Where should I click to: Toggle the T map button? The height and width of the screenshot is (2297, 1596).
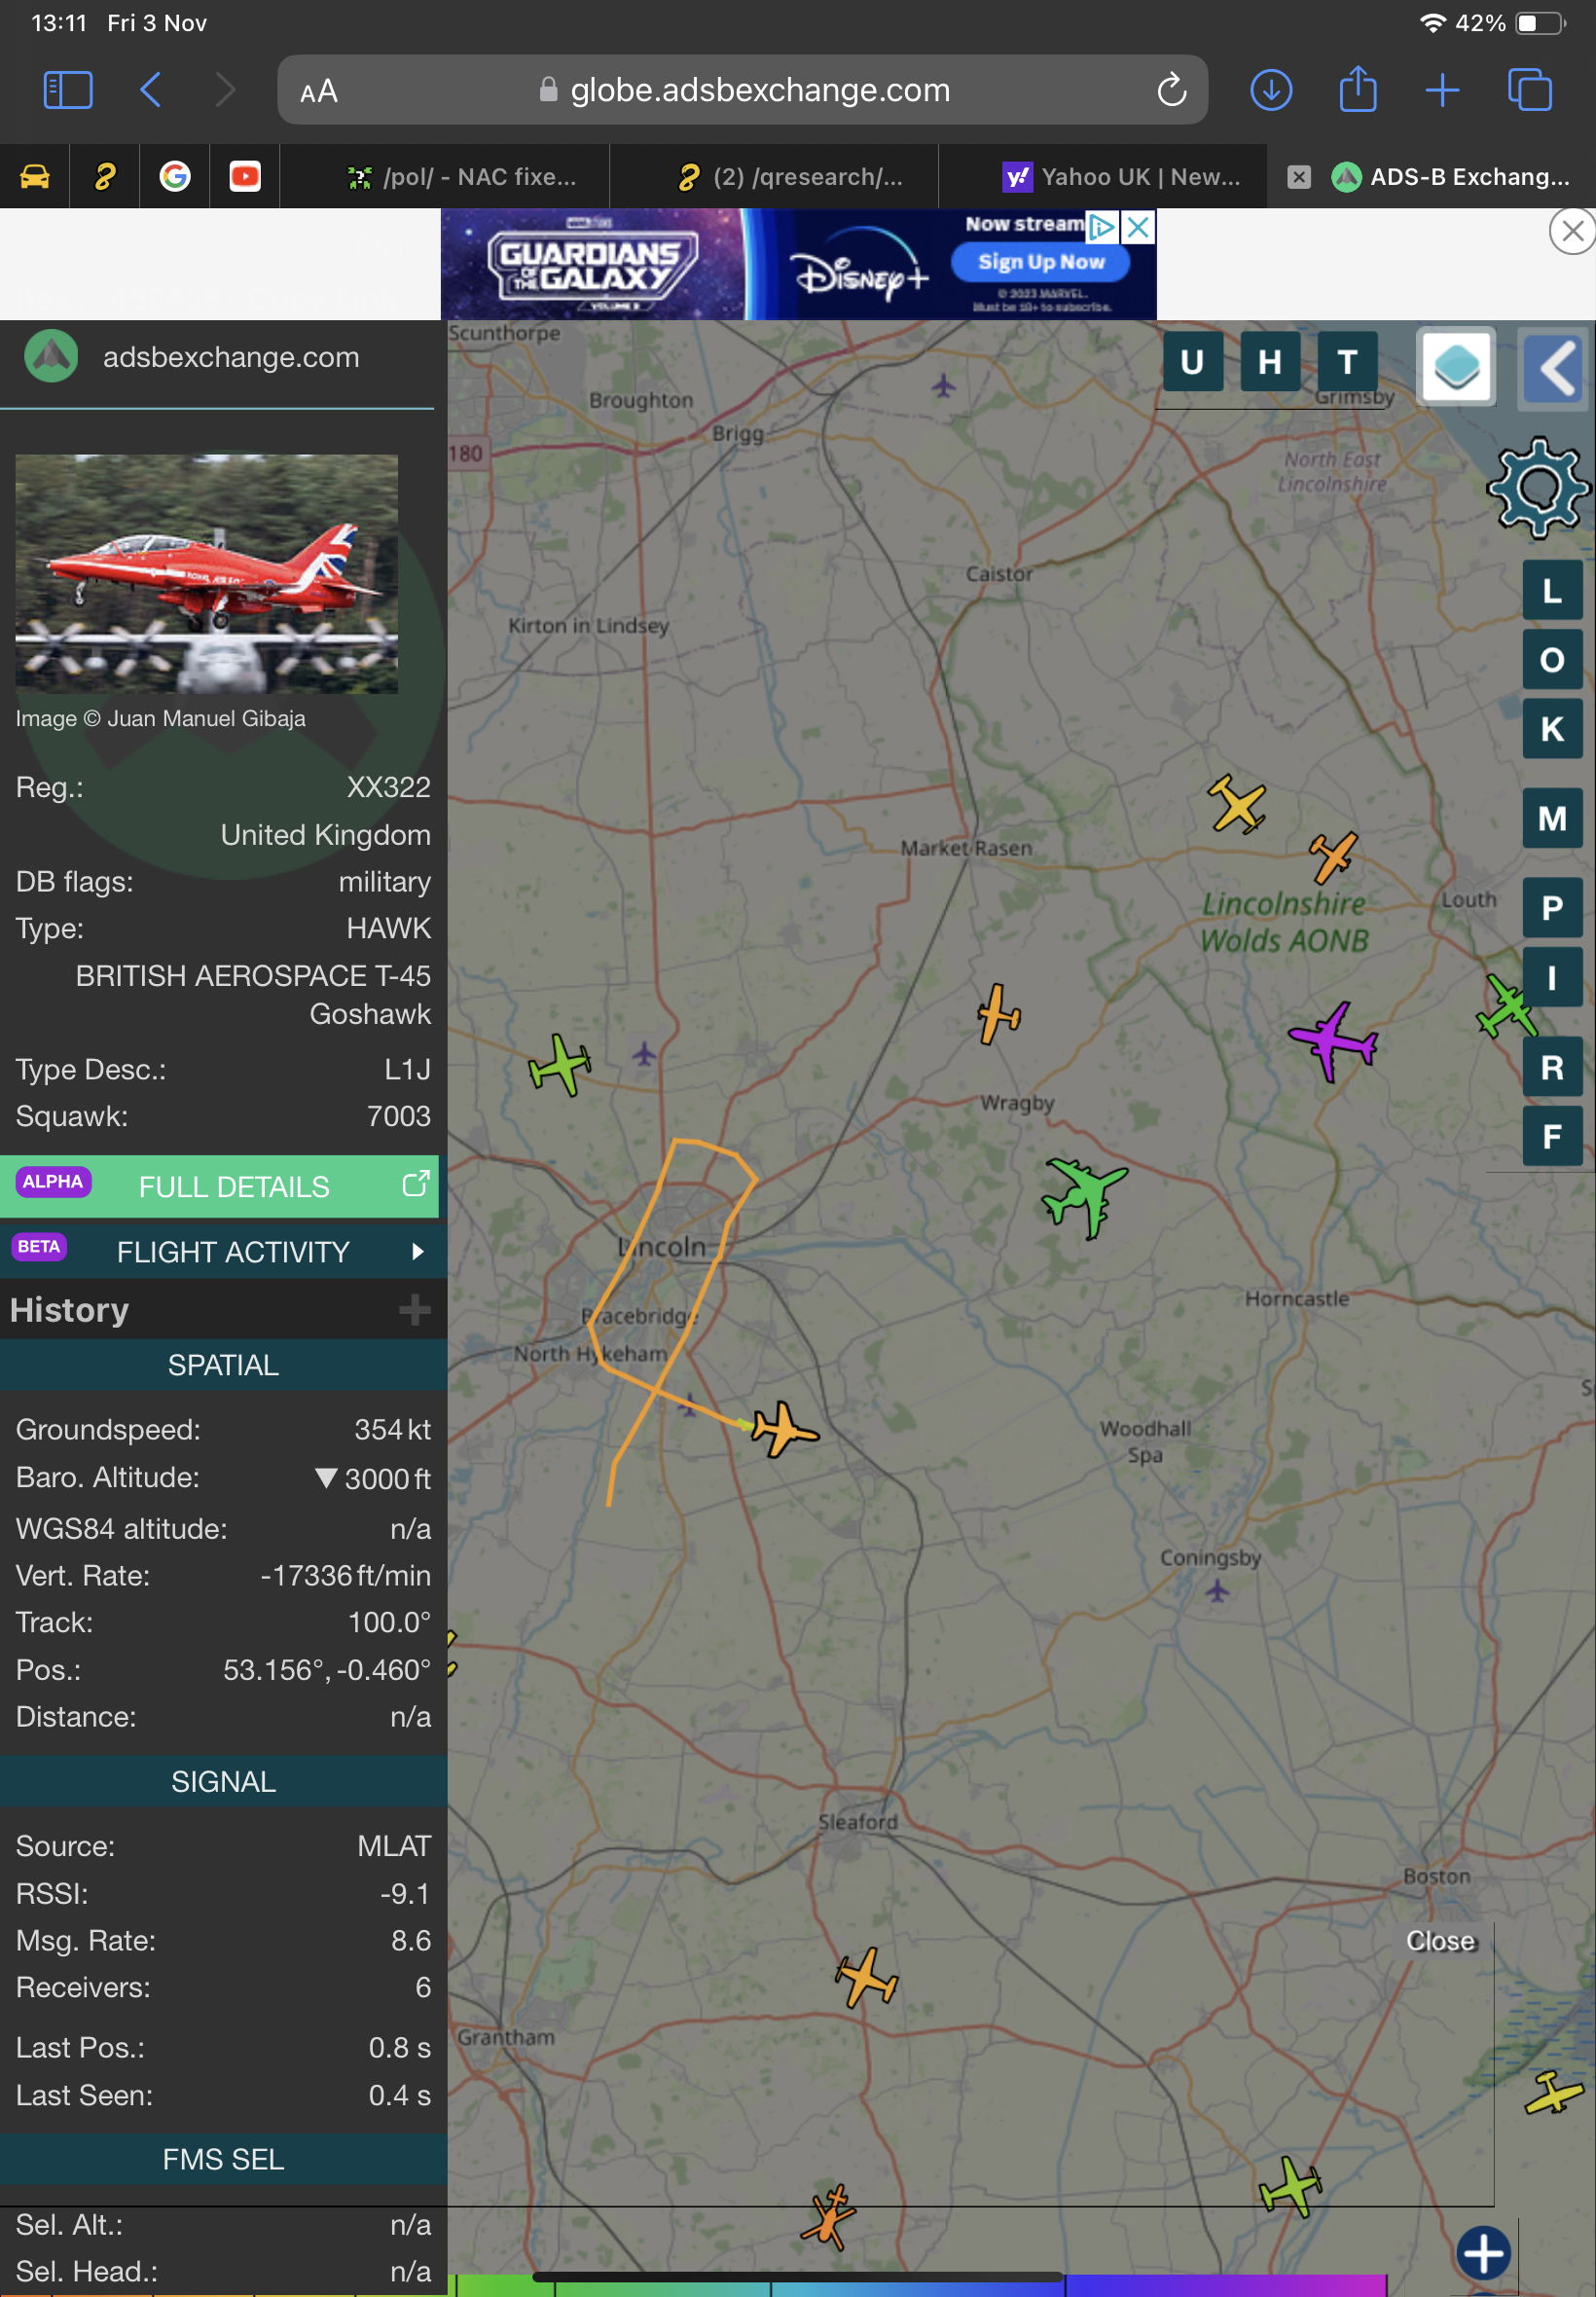point(1347,361)
